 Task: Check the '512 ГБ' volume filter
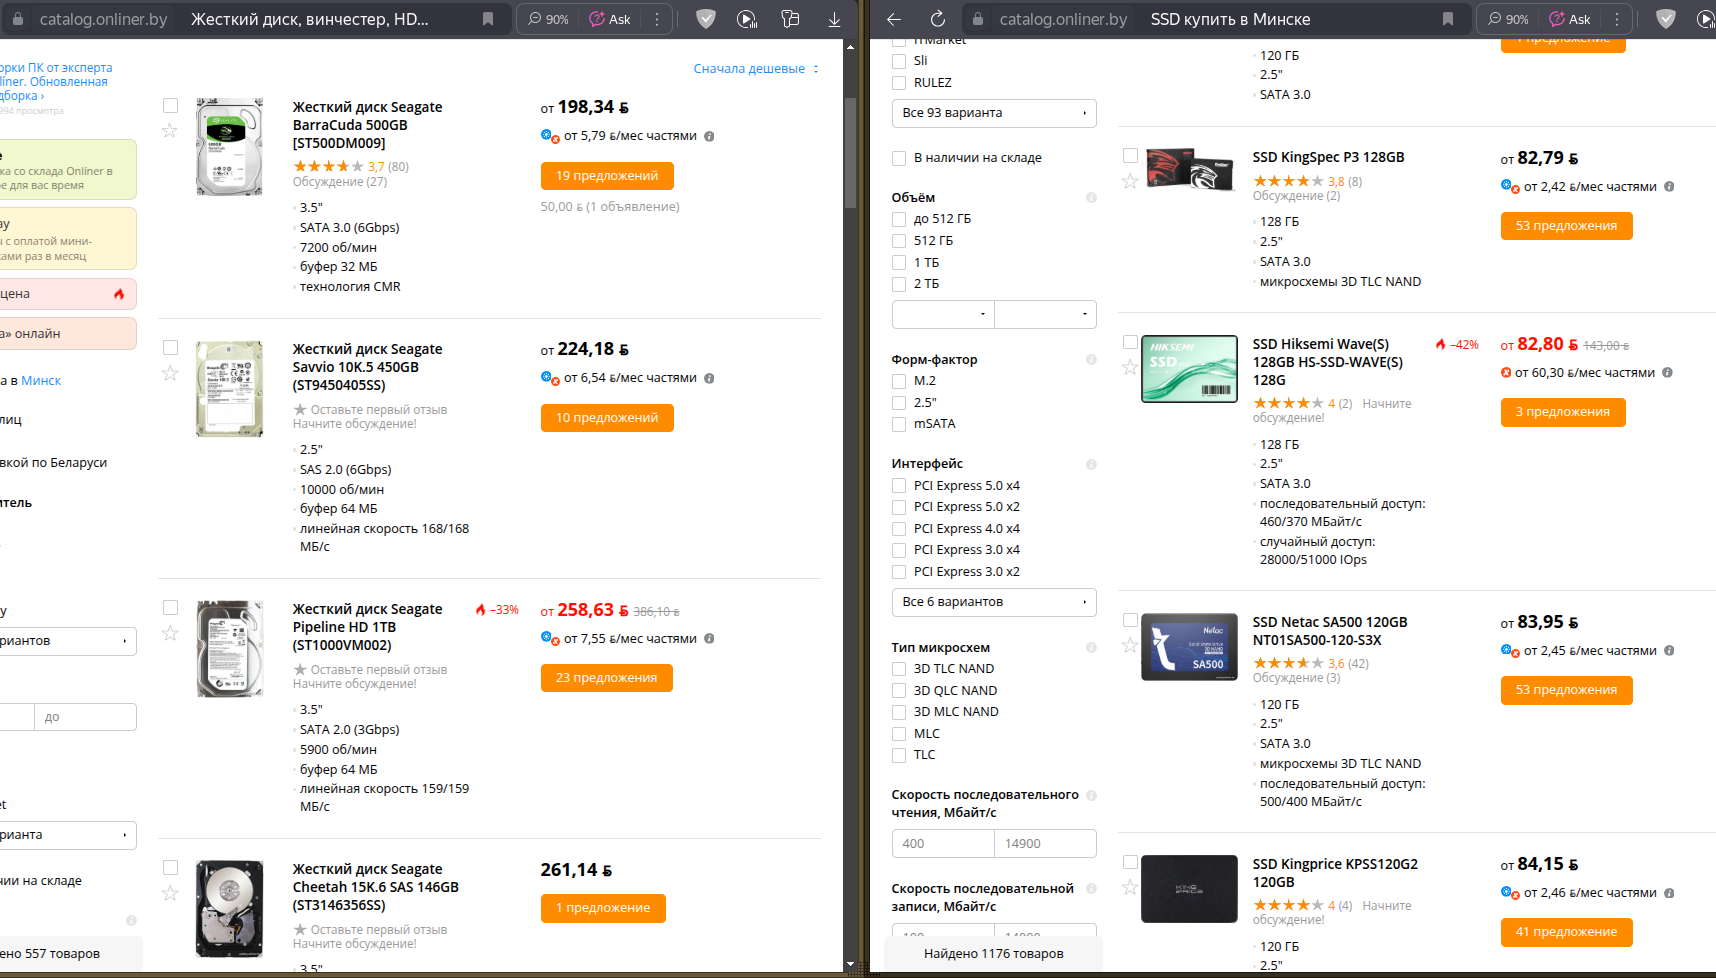899,241
